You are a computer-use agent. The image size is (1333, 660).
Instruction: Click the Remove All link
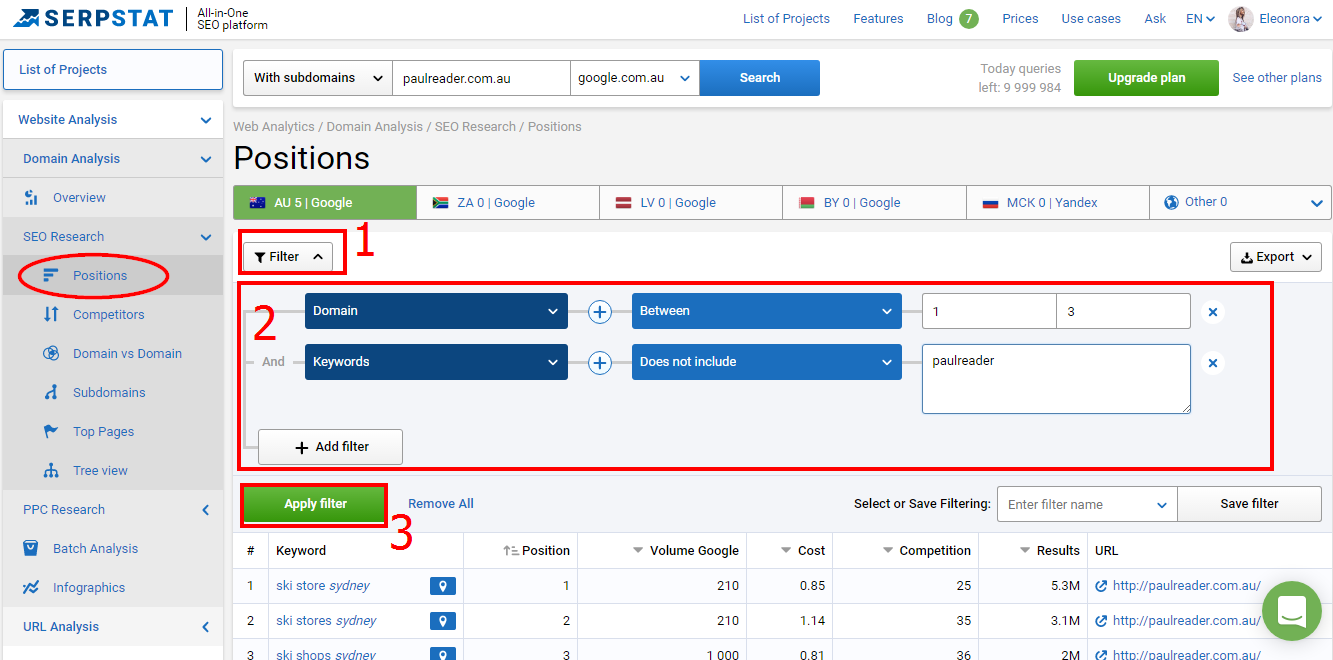point(441,504)
